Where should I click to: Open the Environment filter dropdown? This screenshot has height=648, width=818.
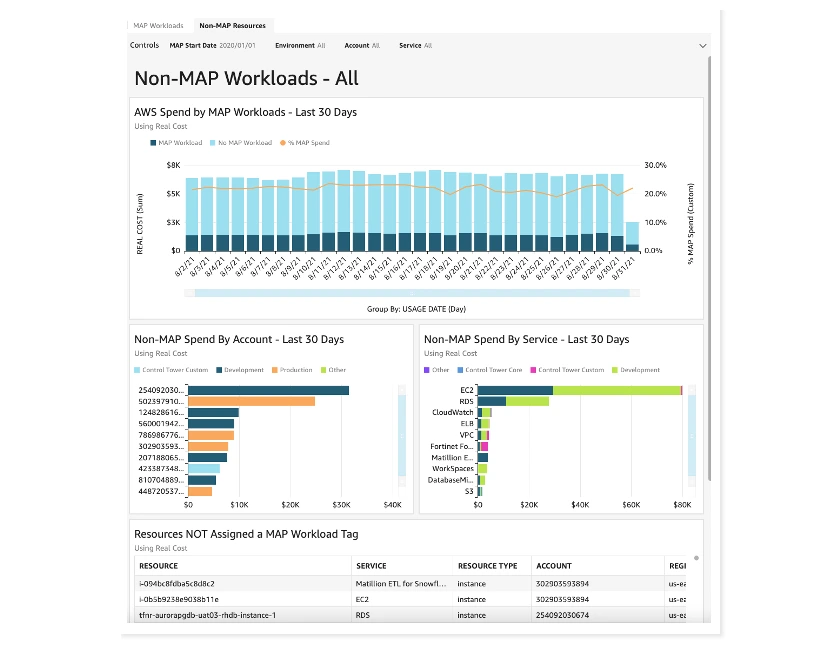point(300,45)
